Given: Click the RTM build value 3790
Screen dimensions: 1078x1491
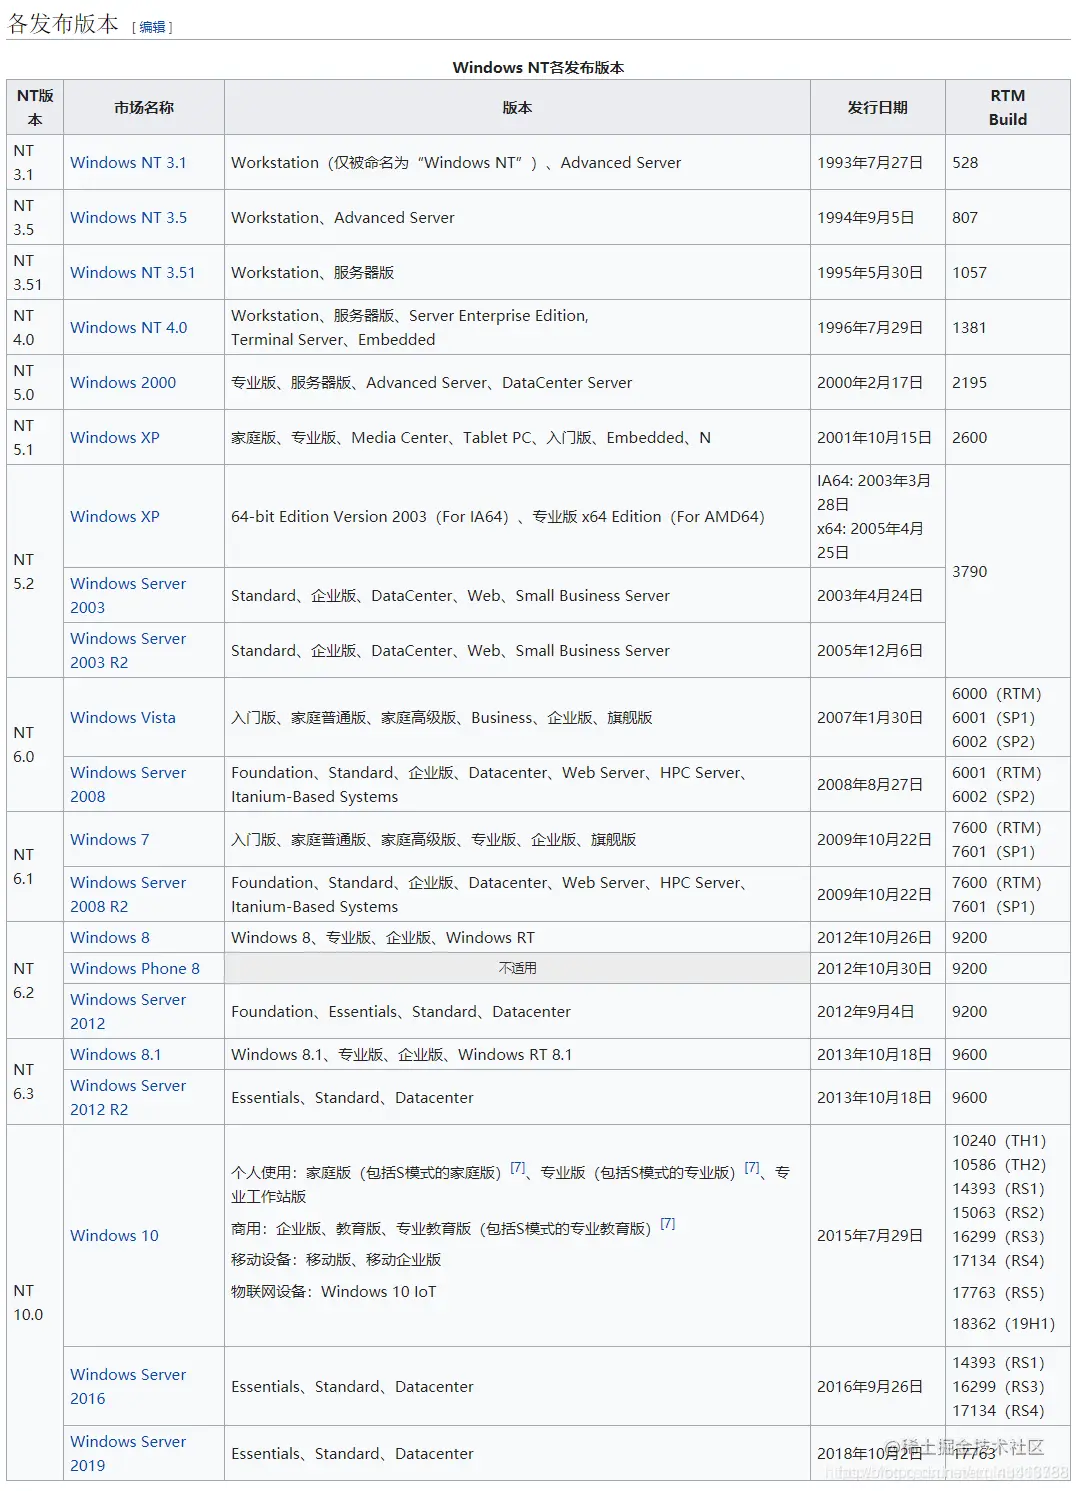Looking at the screenshot, I should [x=969, y=571].
